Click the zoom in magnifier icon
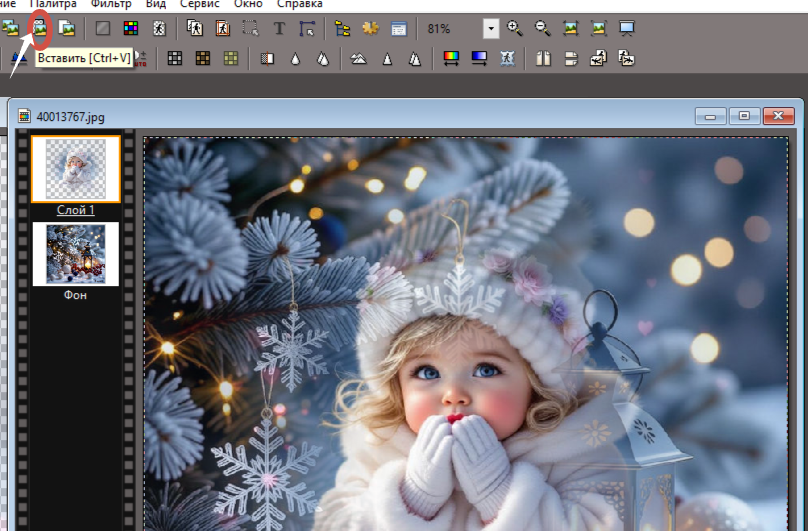The height and width of the screenshot is (531, 808). click(515, 28)
